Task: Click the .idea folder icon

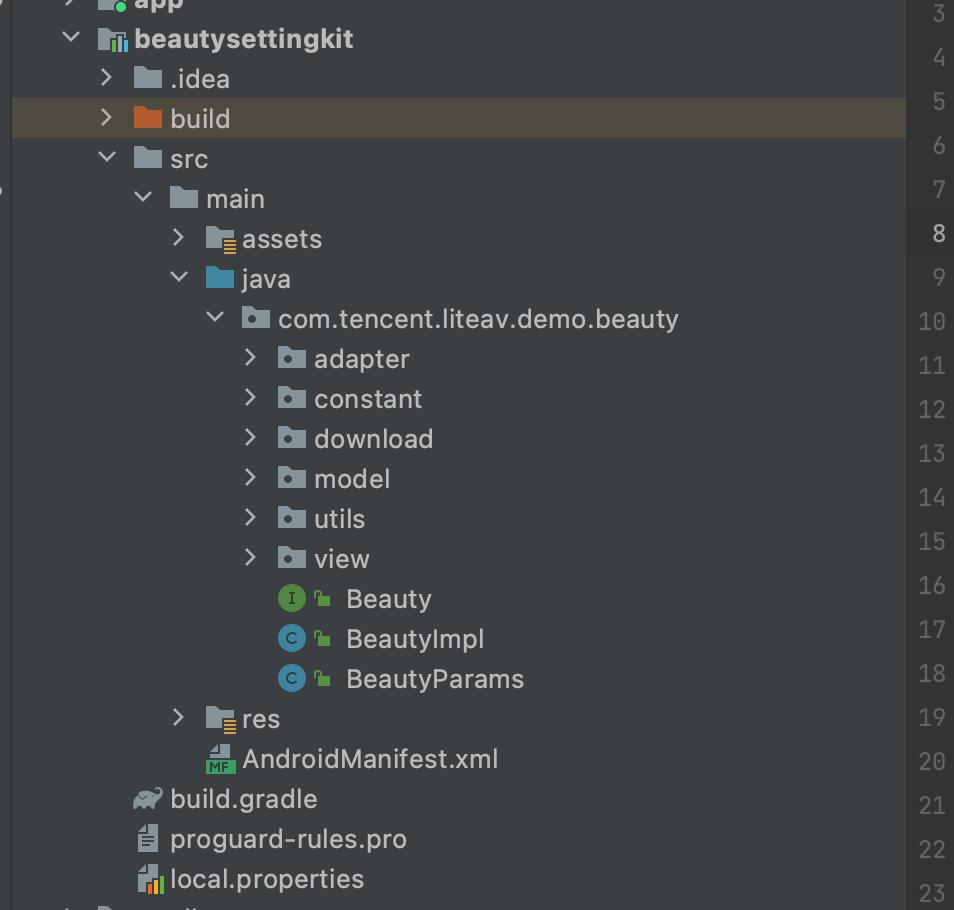Action: click(148, 77)
